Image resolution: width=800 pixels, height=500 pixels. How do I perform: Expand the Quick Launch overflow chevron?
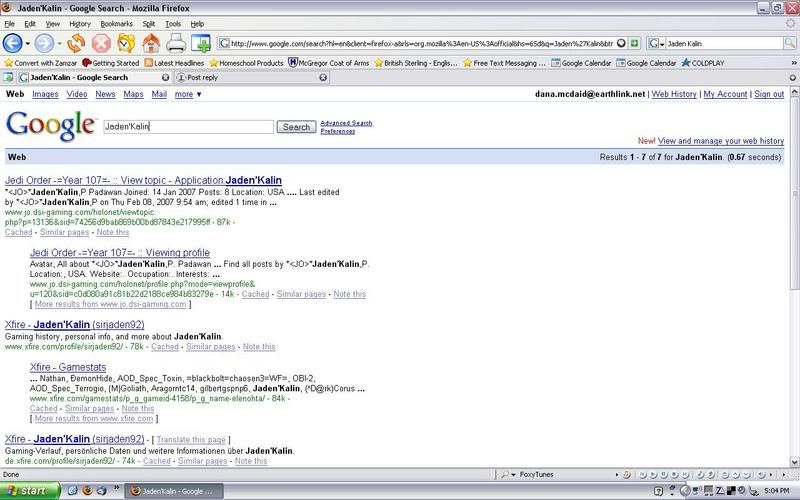(x=116, y=488)
